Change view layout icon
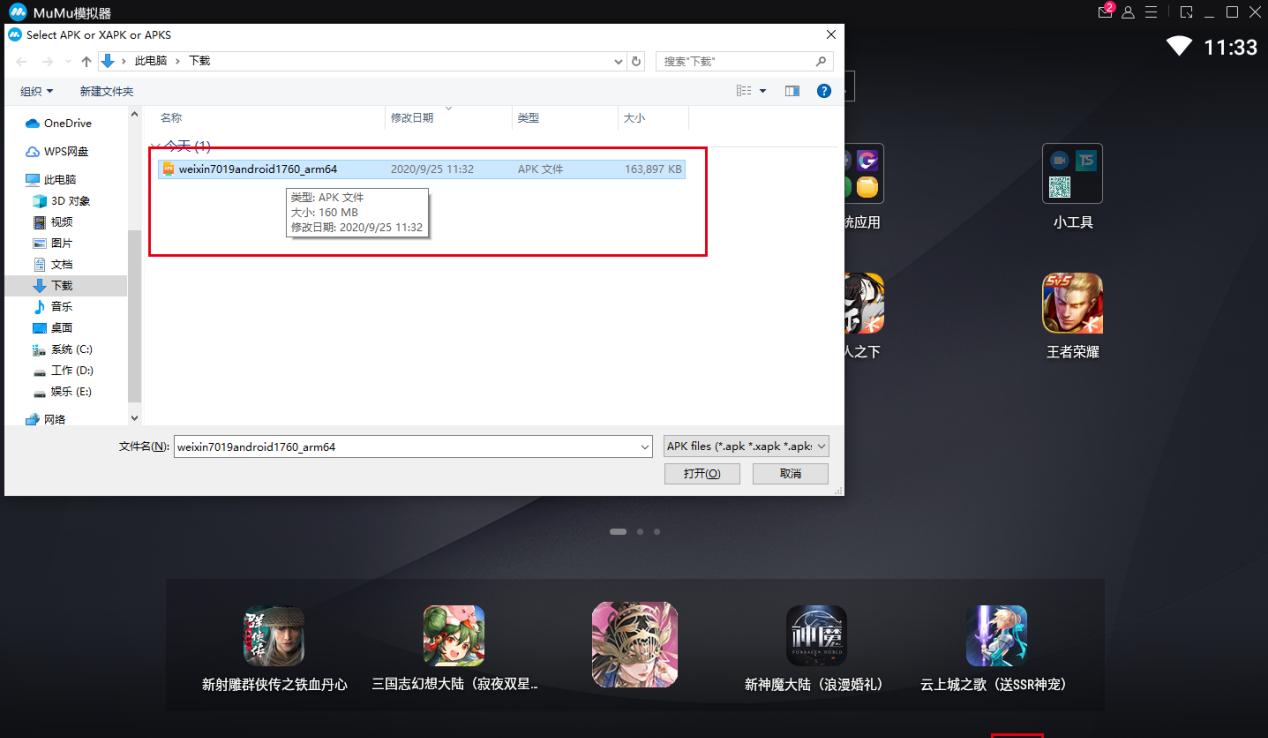This screenshot has width=1268, height=738. coord(743,91)
